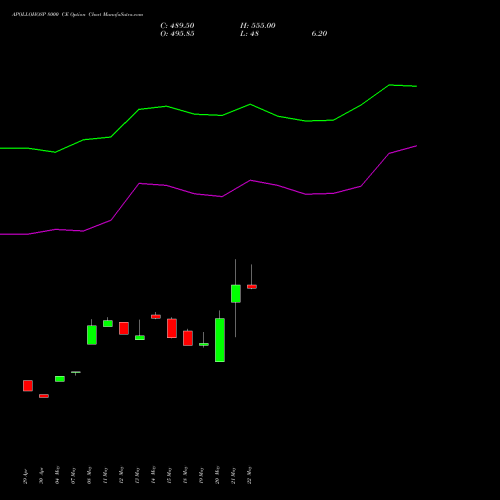Click the green candle for 11 May
This screenshot has height=500, width=500.
tap(108, 323)
